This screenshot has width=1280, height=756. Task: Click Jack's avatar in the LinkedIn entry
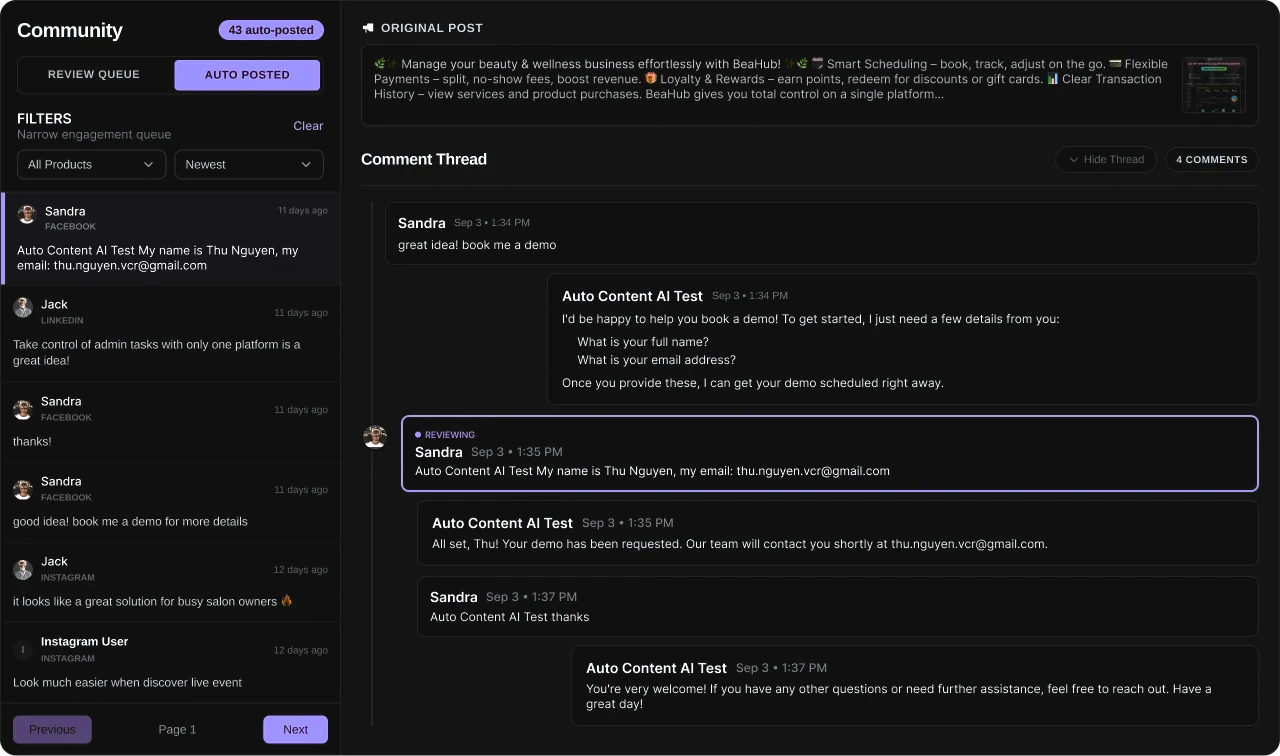pos(23,307)
